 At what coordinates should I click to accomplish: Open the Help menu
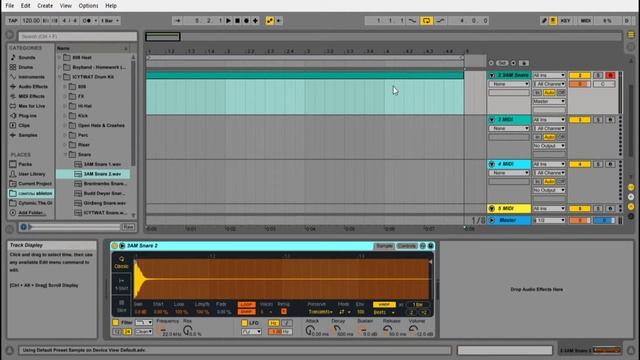click(x=111, y=6)
